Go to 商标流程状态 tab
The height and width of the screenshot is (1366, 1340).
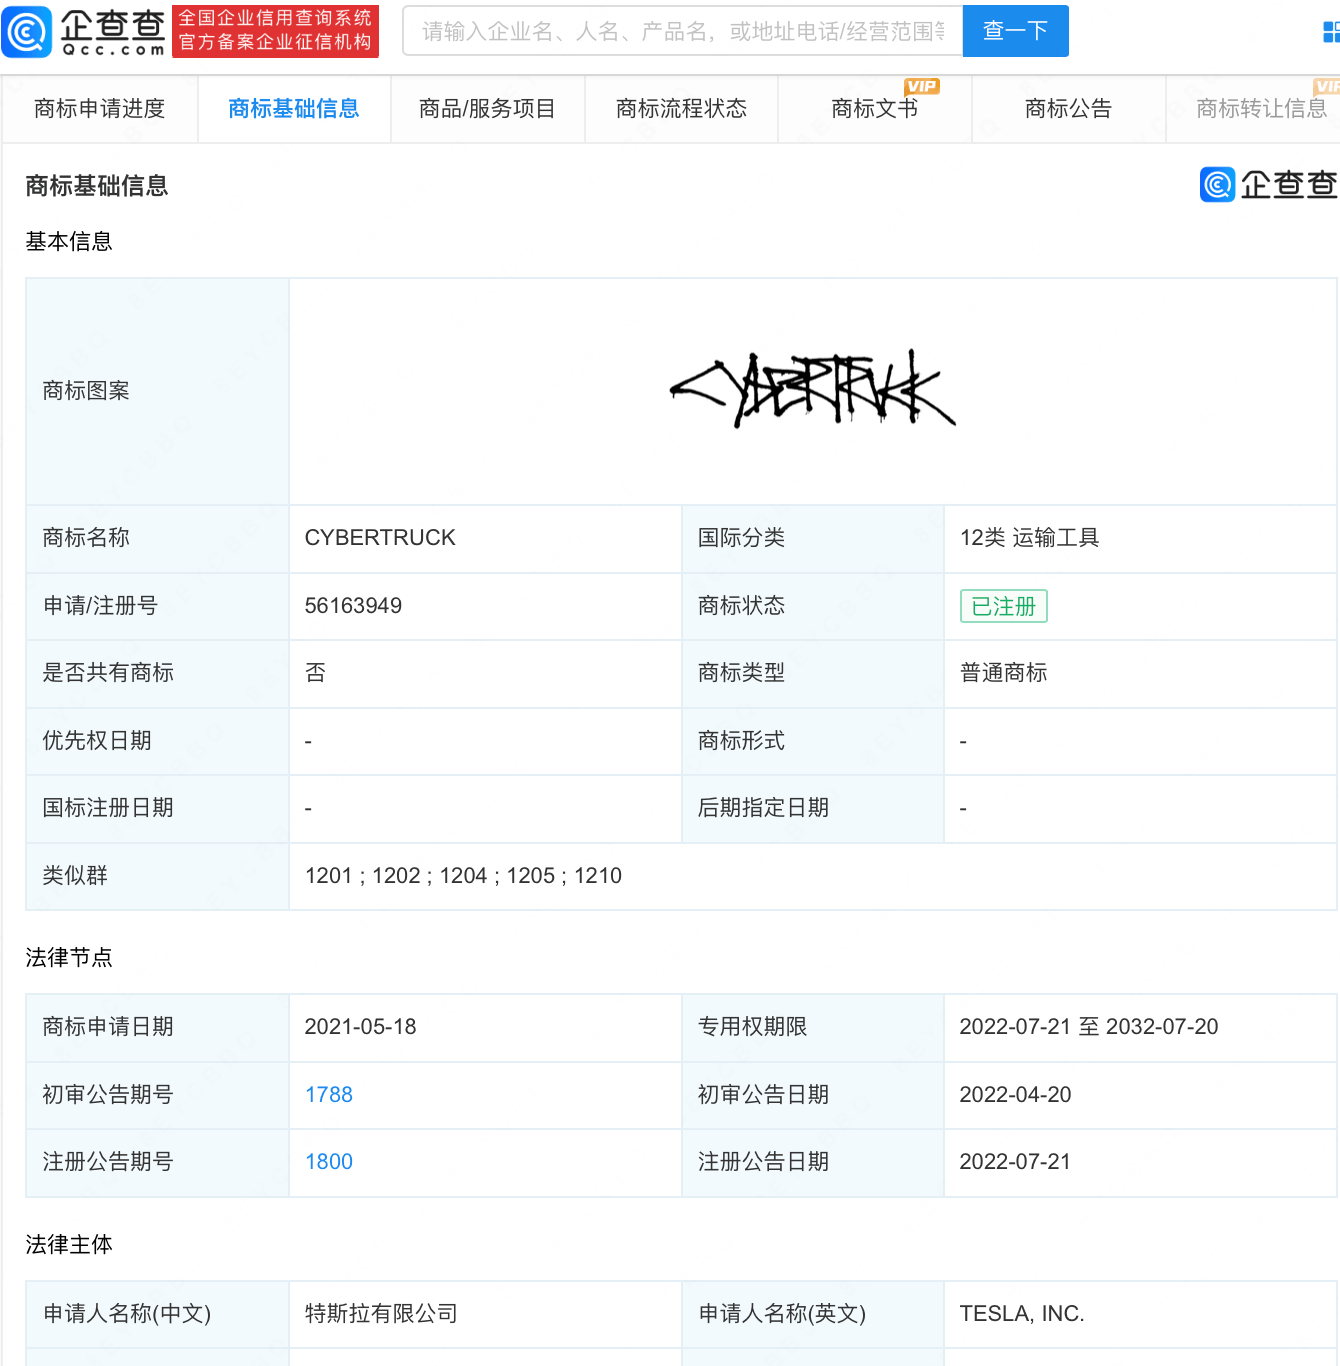point(681,109)
